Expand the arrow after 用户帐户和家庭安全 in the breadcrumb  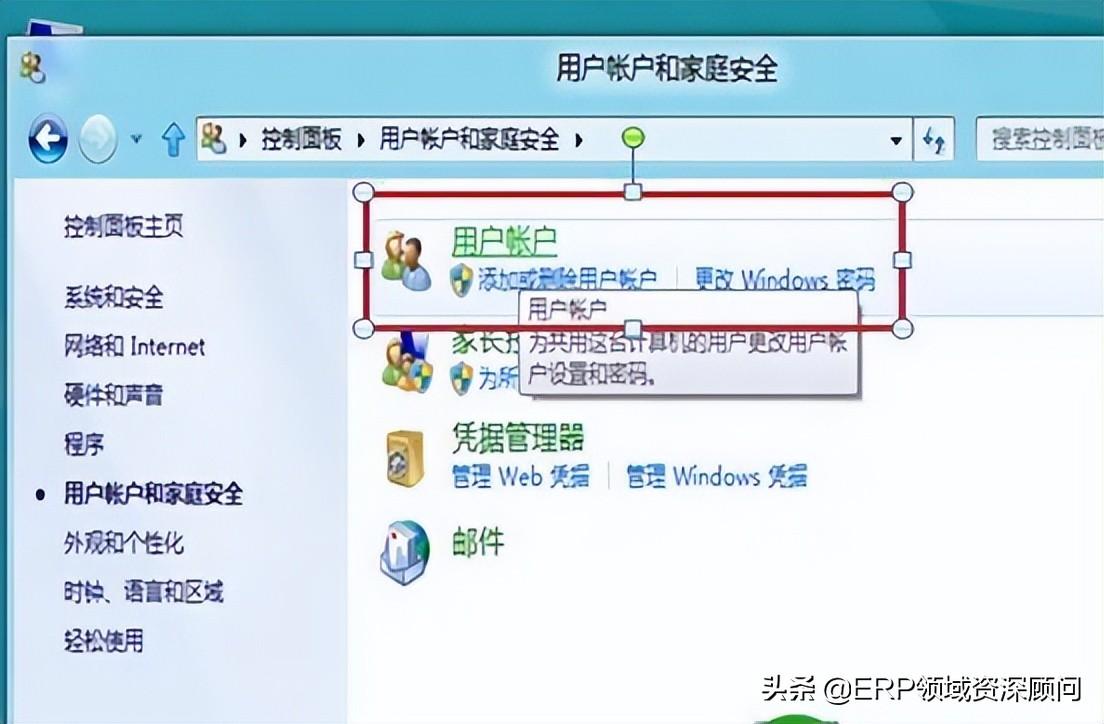579,139
